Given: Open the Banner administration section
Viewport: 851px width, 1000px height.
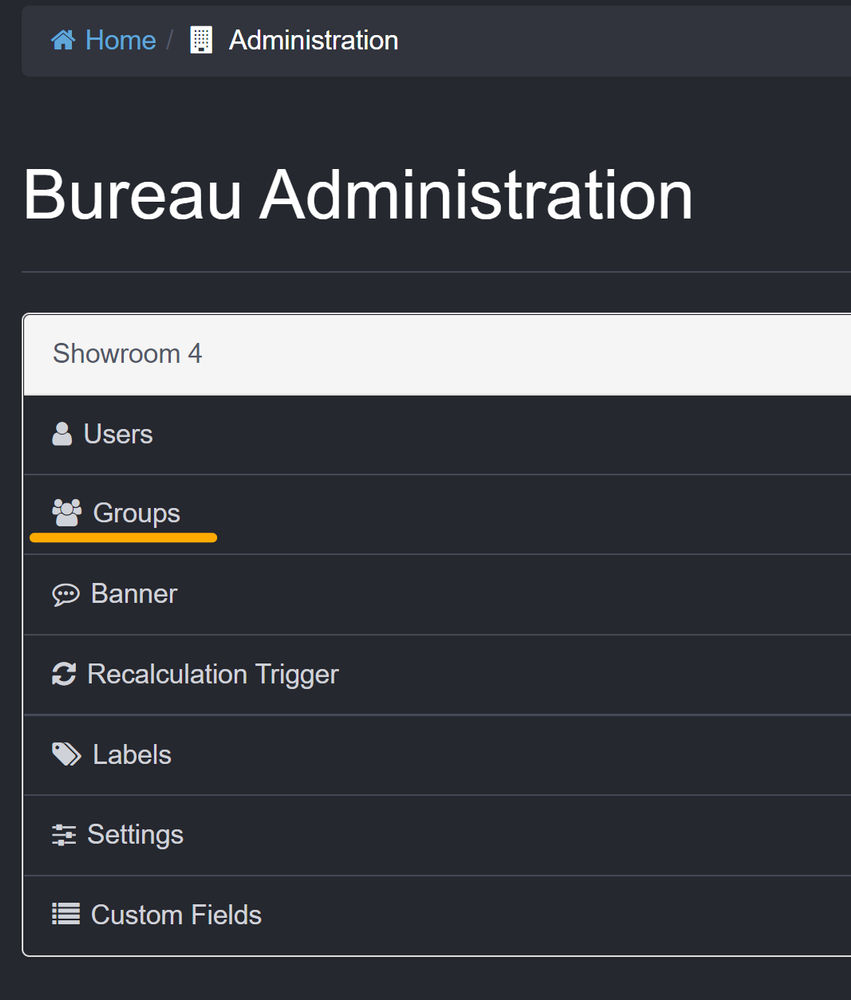Looking at the screenshot, I should click(134, 593).
